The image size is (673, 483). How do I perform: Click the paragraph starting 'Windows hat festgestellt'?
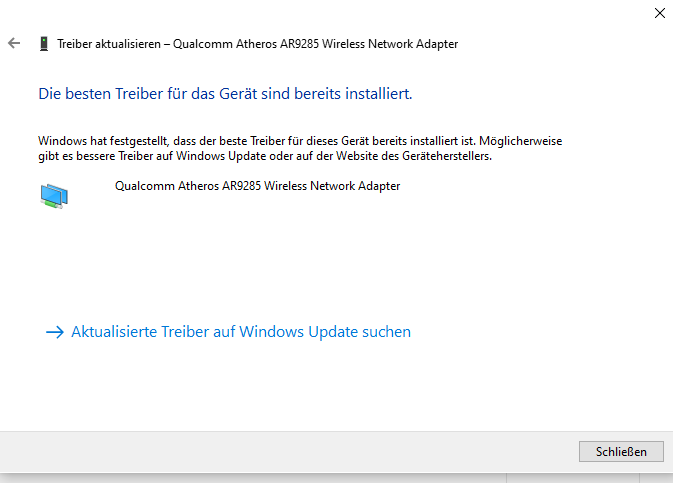click(300, 148)
